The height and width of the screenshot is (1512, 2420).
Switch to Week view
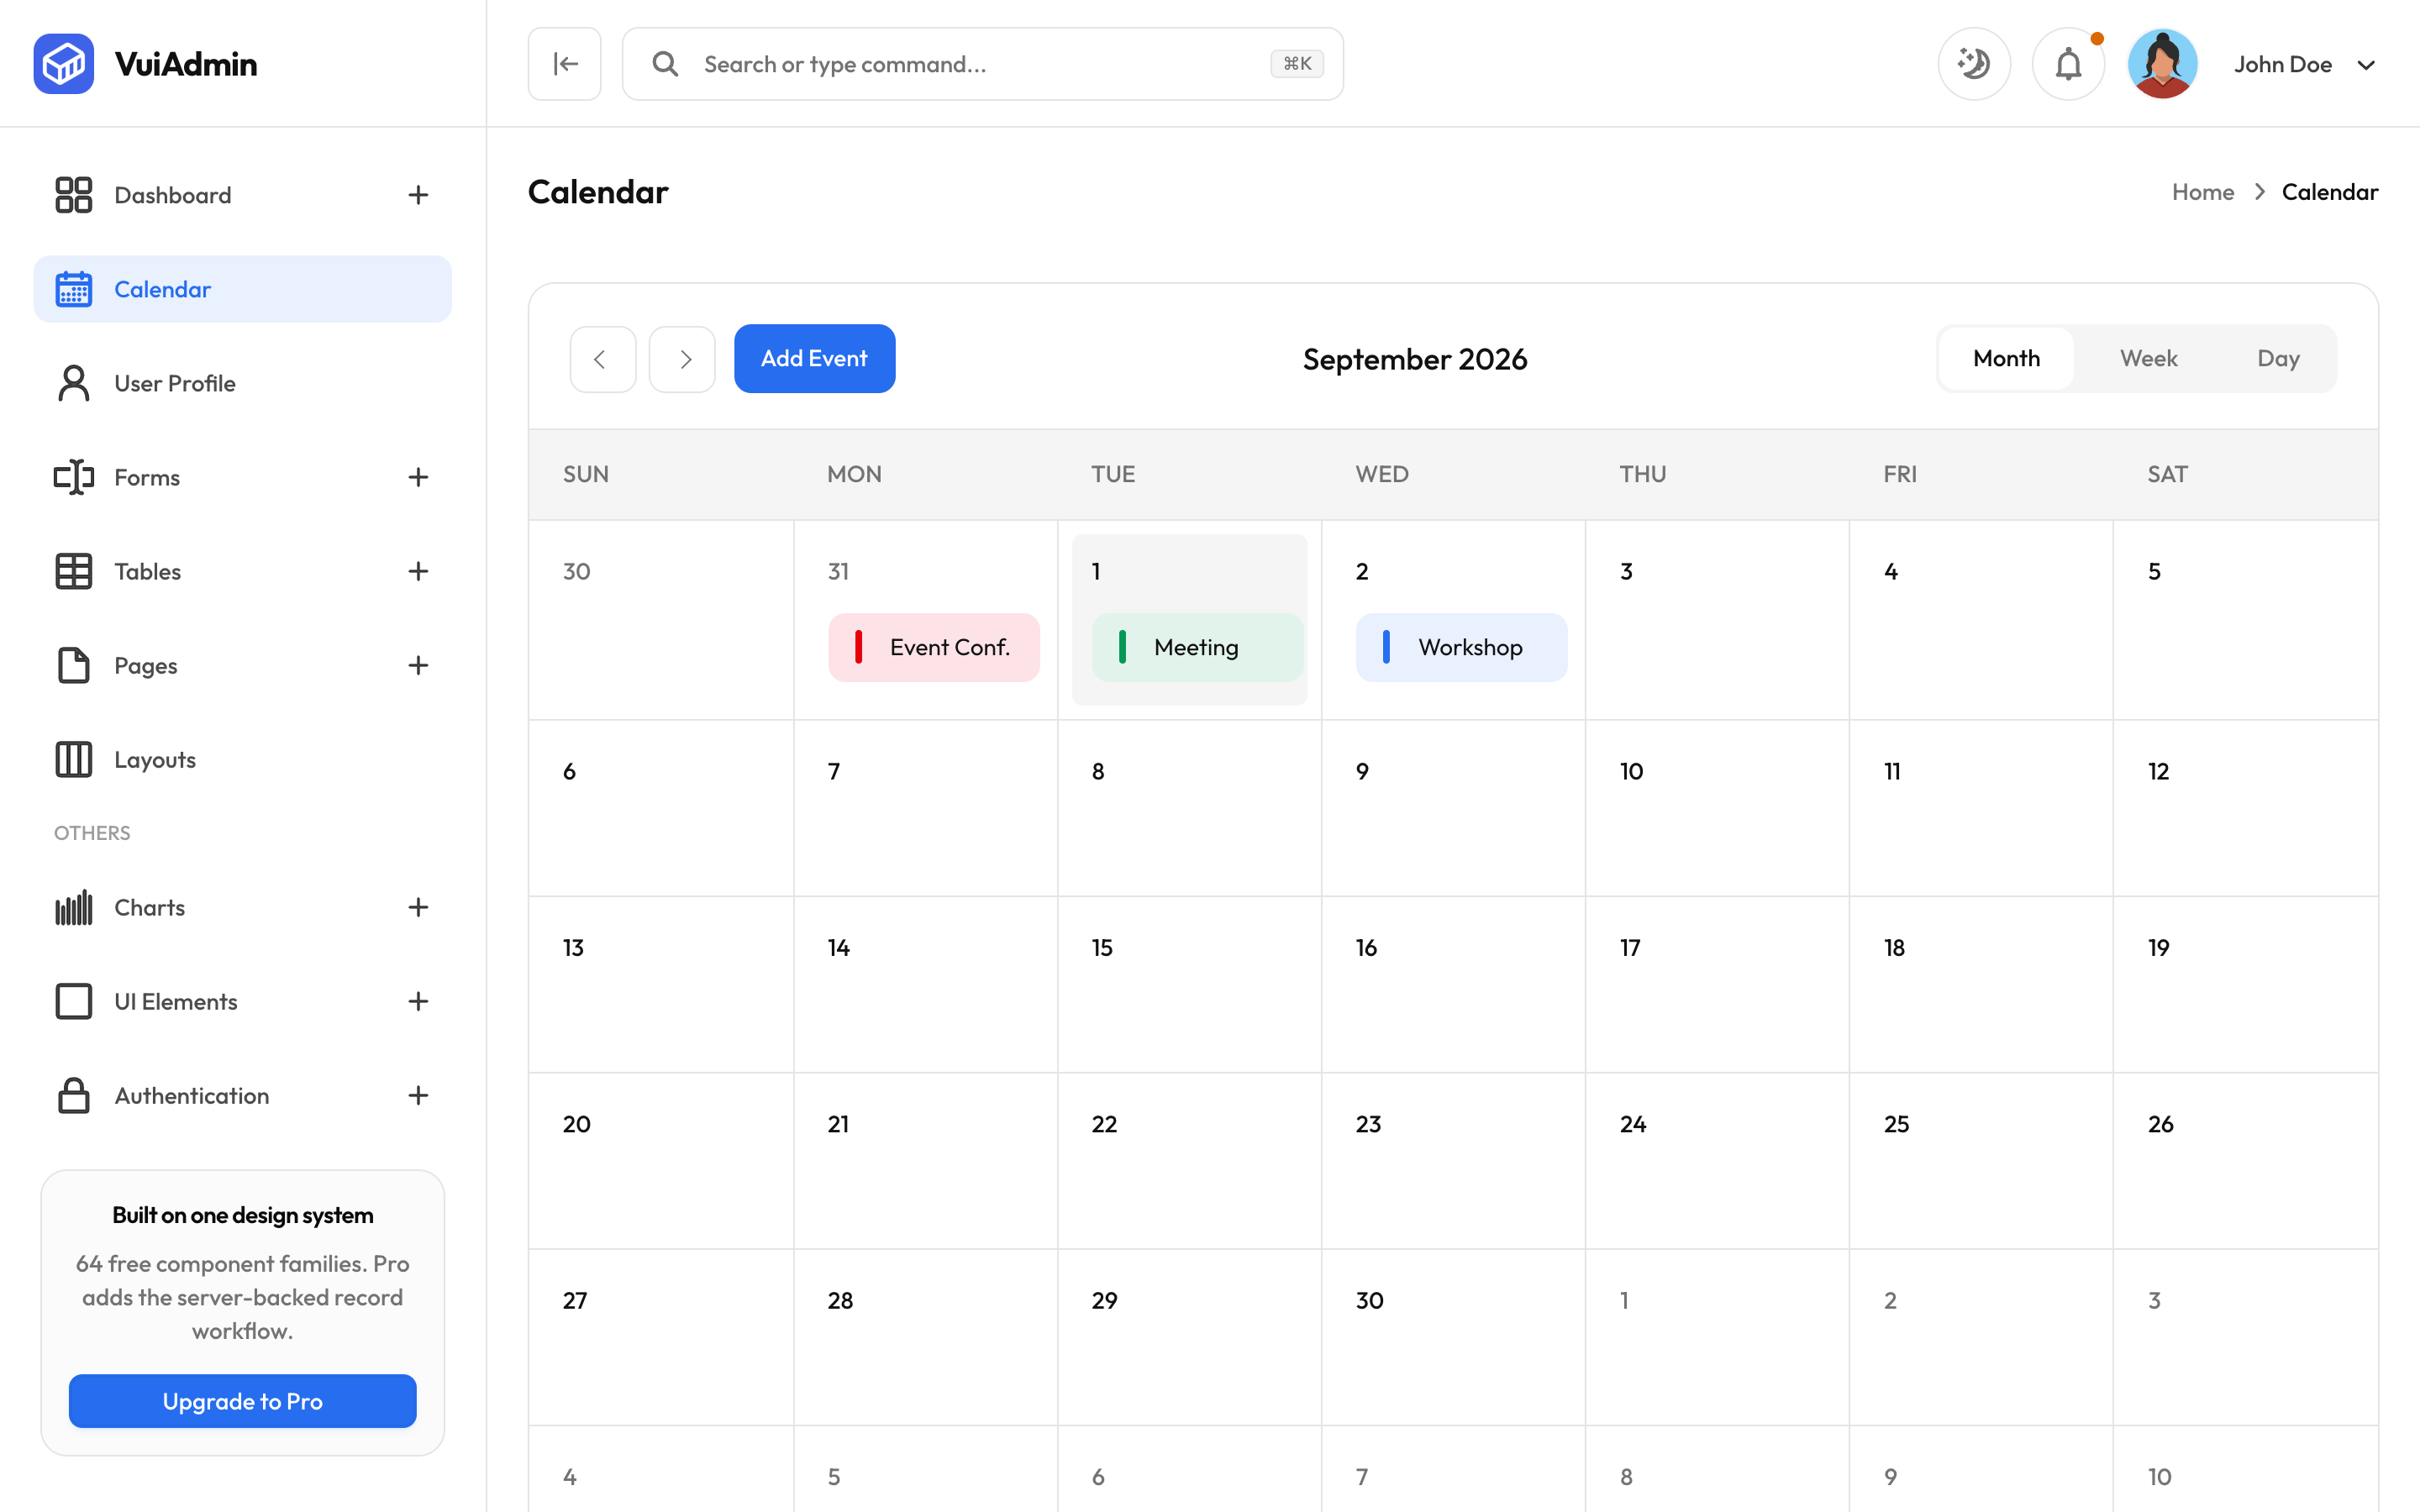[2148, 358]
